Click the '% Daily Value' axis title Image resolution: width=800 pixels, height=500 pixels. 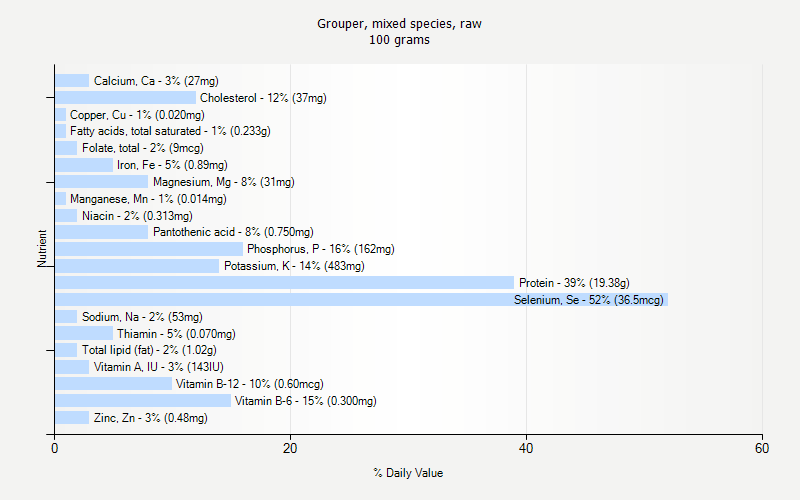pyautogui.click(x=408, y=473)
